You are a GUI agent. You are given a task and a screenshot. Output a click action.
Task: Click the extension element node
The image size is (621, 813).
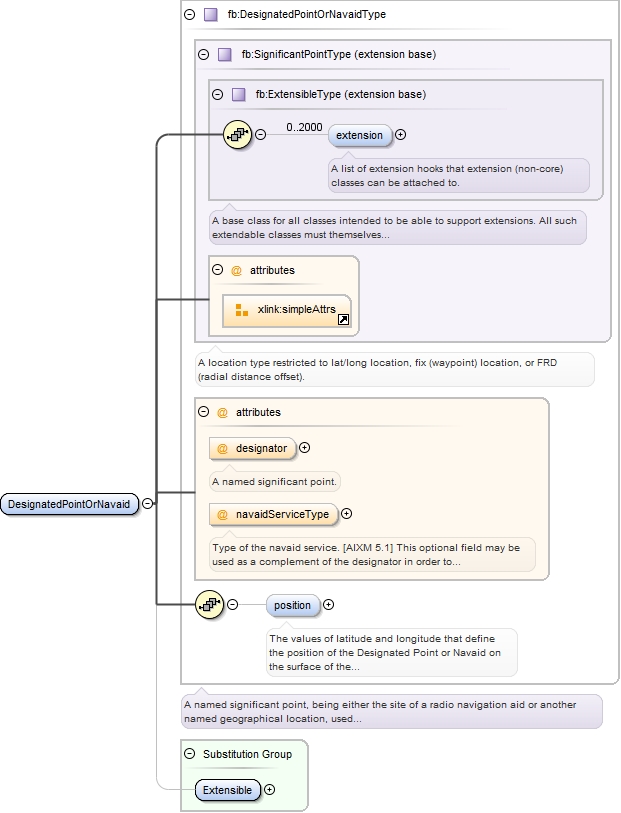(359, 135)
